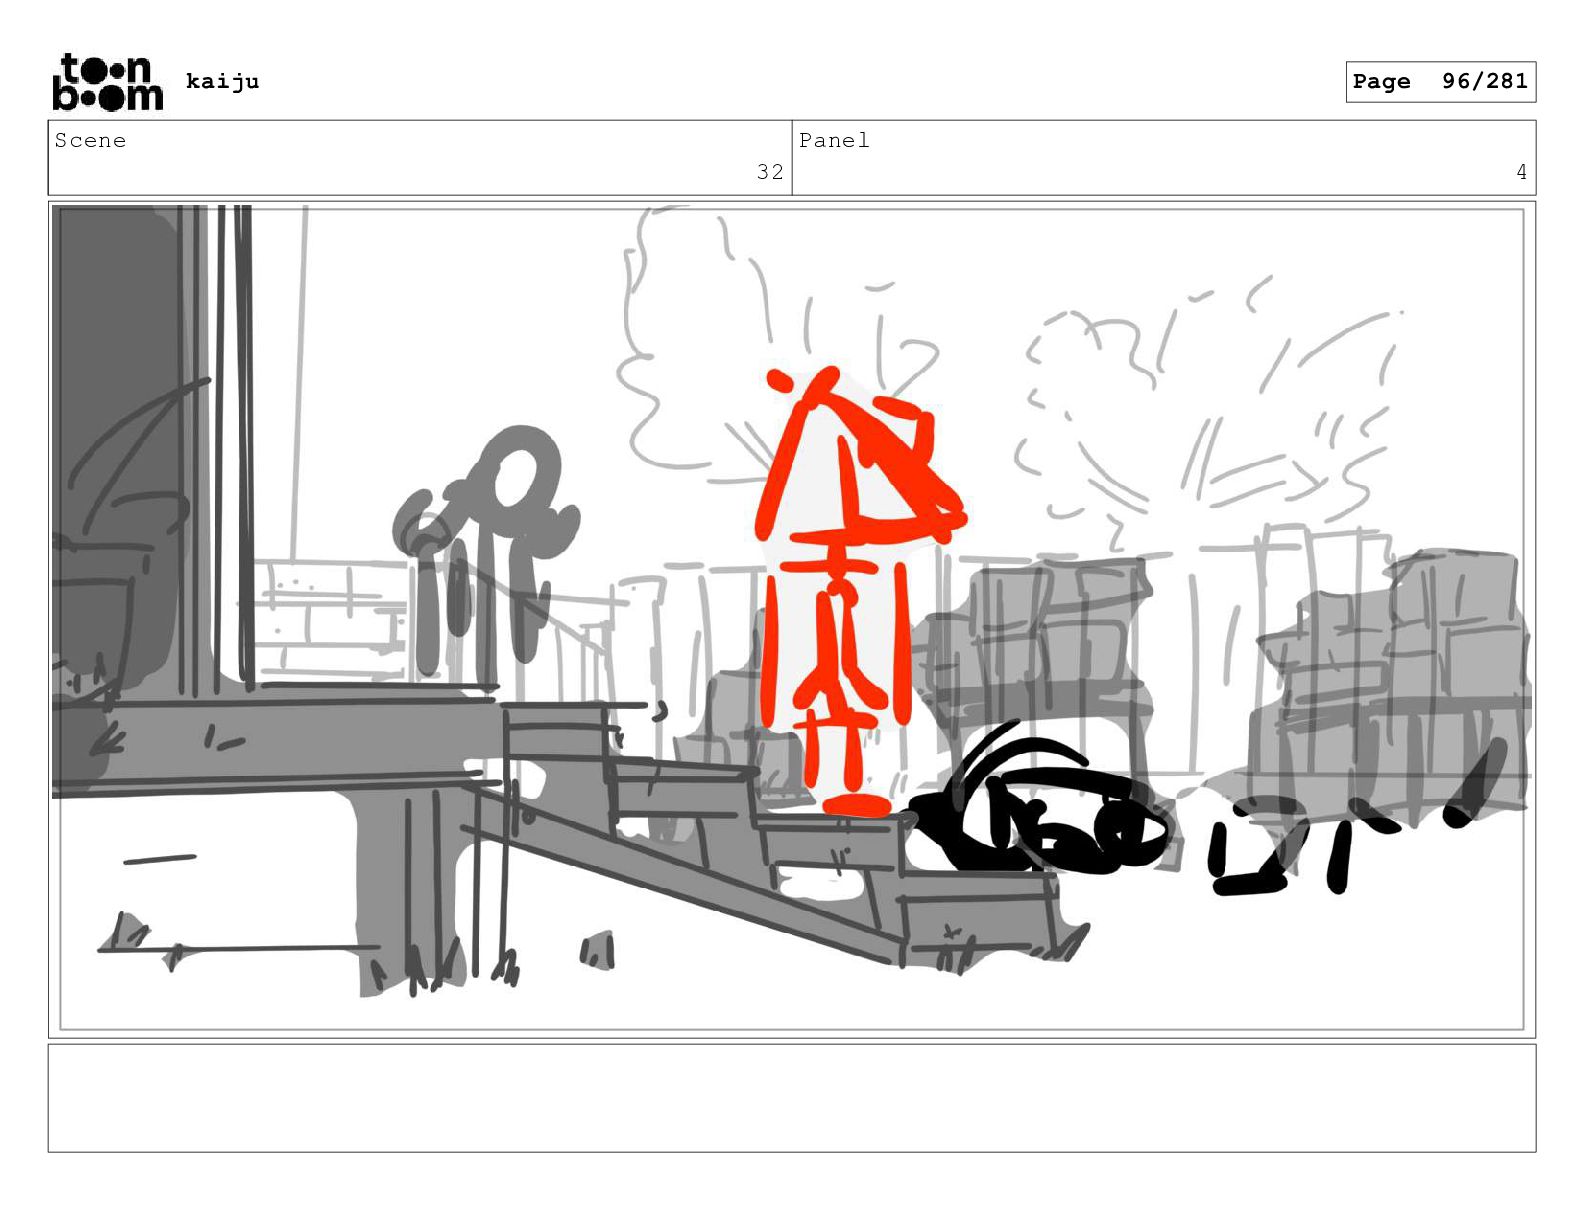Click the "Page 96/281" page indicator
This screenshot has width=1584, height=1224.
[1440, 82]
